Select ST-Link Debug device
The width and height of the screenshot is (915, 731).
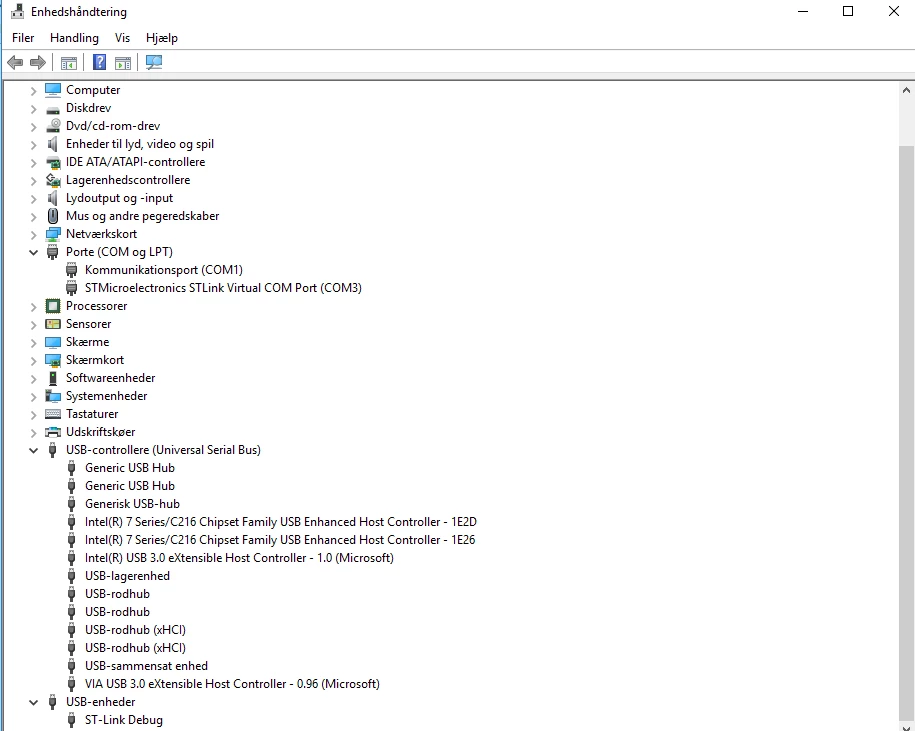(124, 720)
